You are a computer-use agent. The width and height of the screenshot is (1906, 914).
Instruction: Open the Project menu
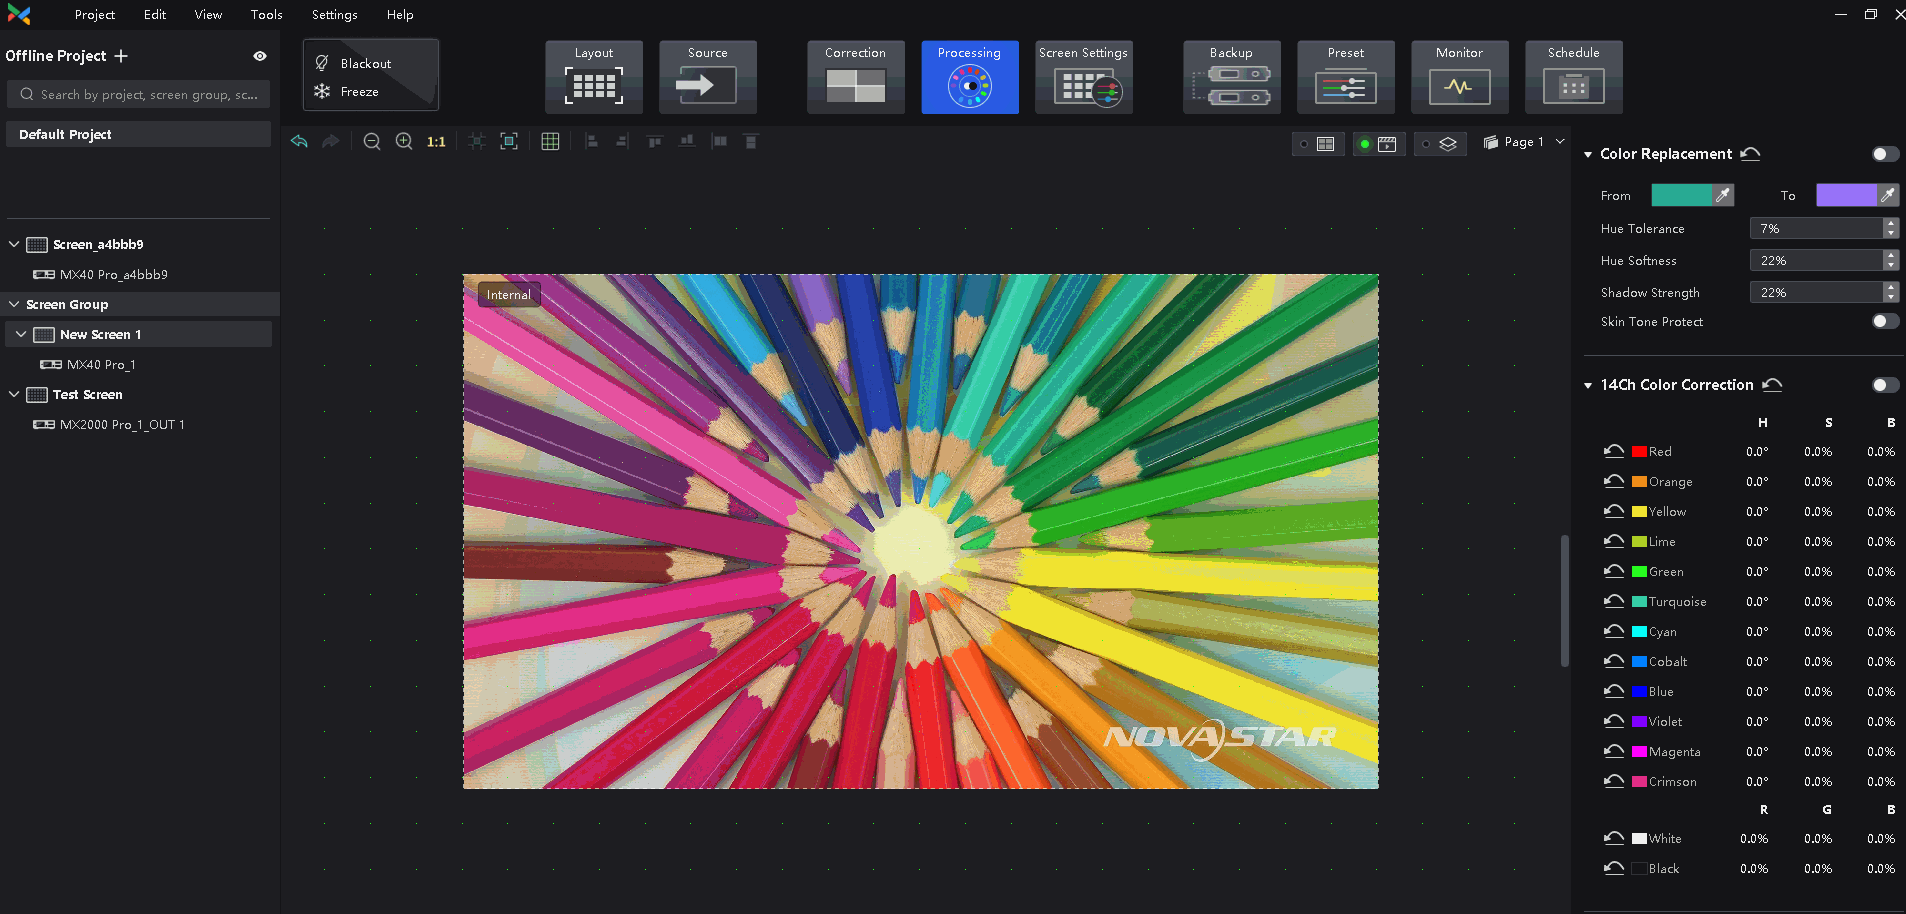pyautogui.click(x=95, y=15)
